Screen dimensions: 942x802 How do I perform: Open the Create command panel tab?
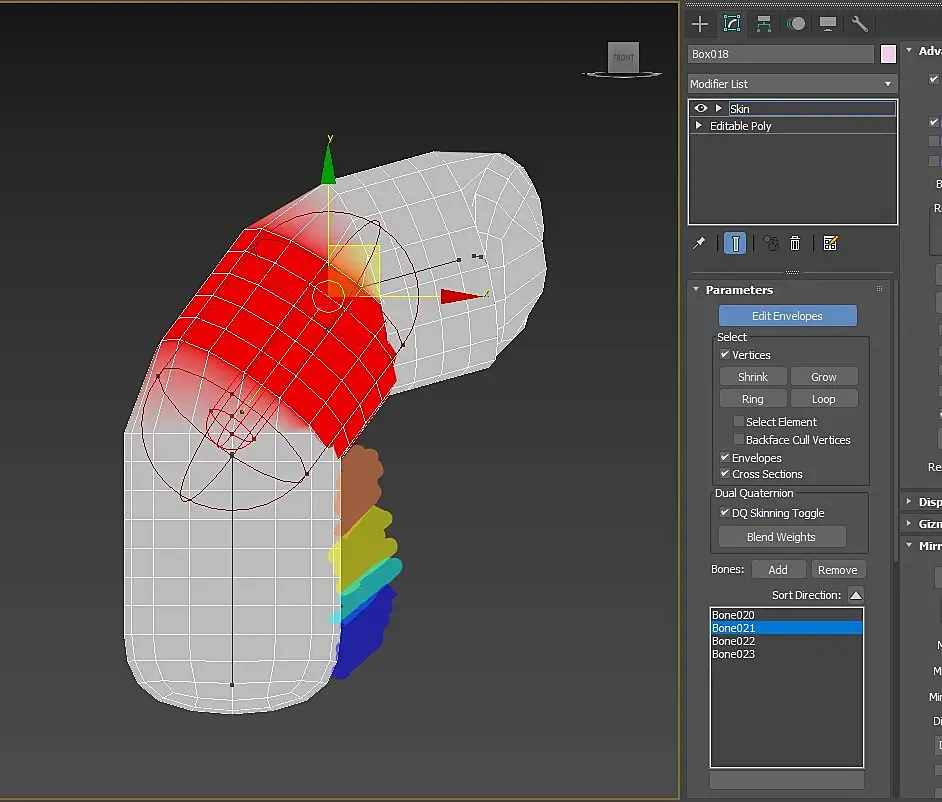[x=700, y=24]
